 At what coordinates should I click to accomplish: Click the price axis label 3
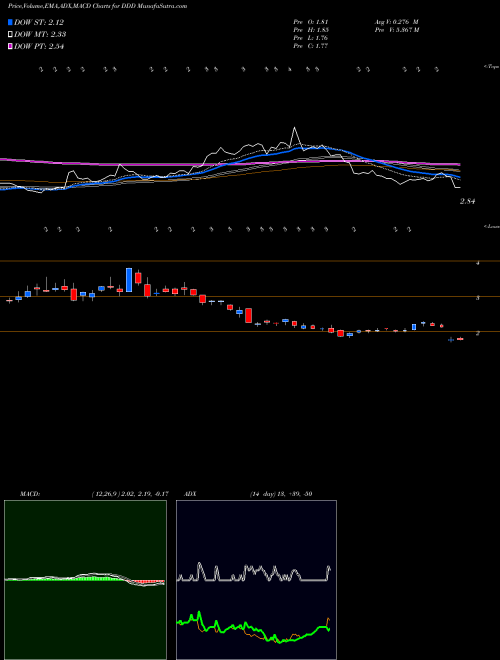pyautogui.click(x=477, y=298)
